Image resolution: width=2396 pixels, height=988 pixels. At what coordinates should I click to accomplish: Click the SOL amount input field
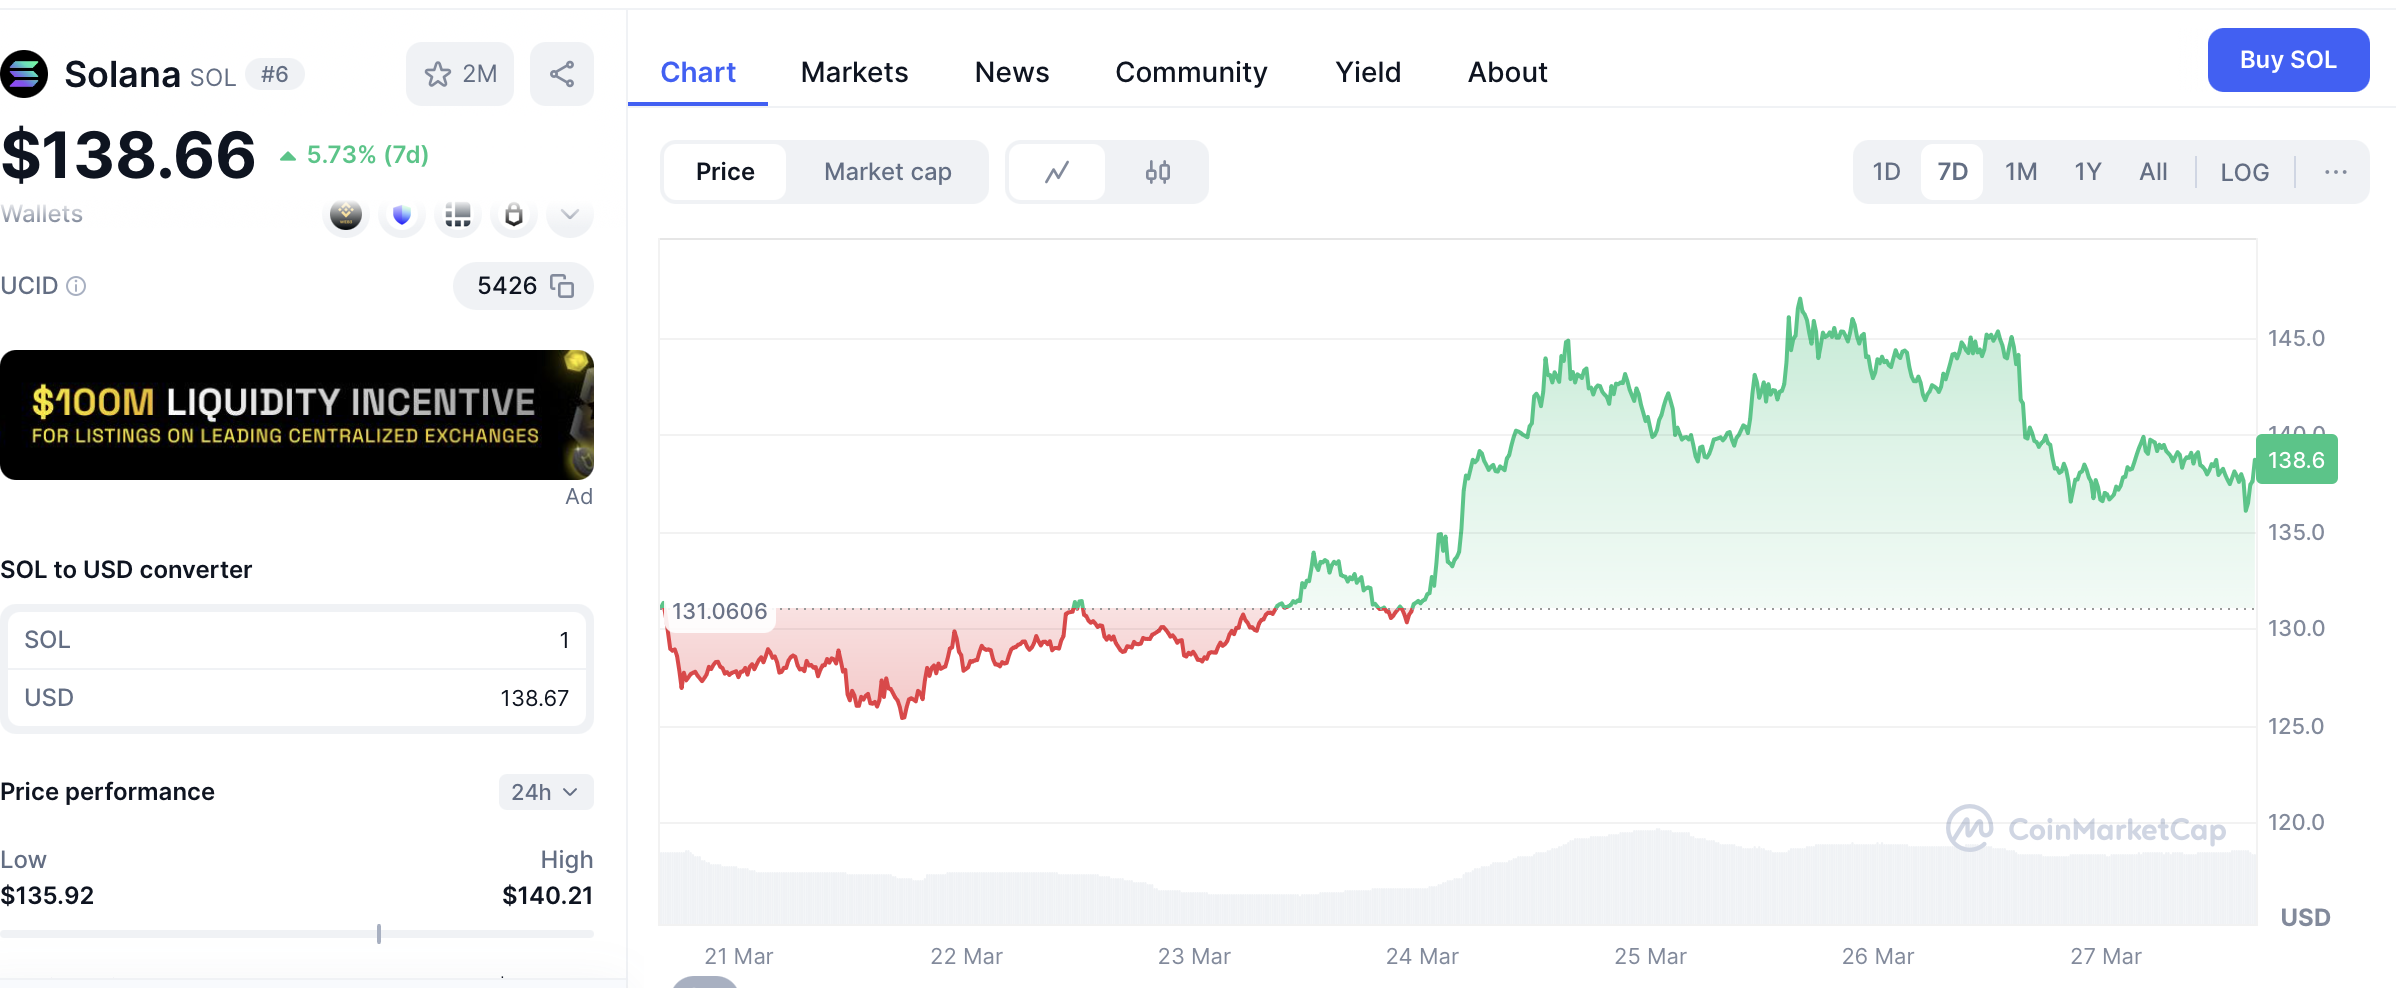pyautogui.click(x=297, y=640)
